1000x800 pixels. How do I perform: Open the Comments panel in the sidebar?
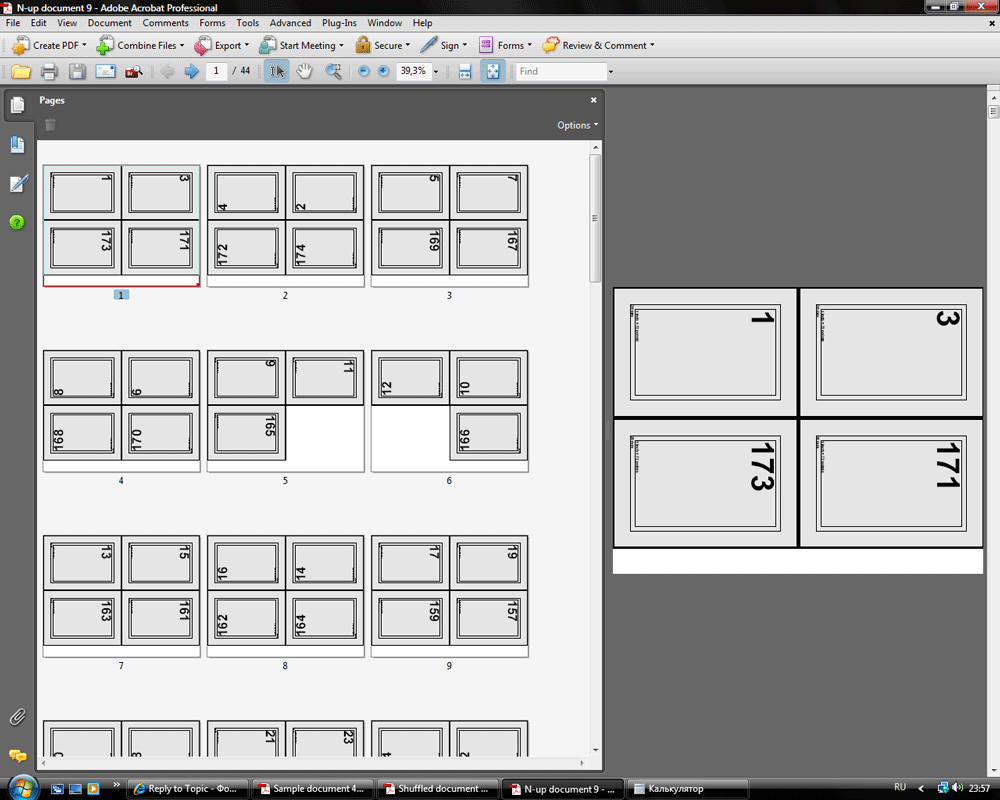coord(17,755)
